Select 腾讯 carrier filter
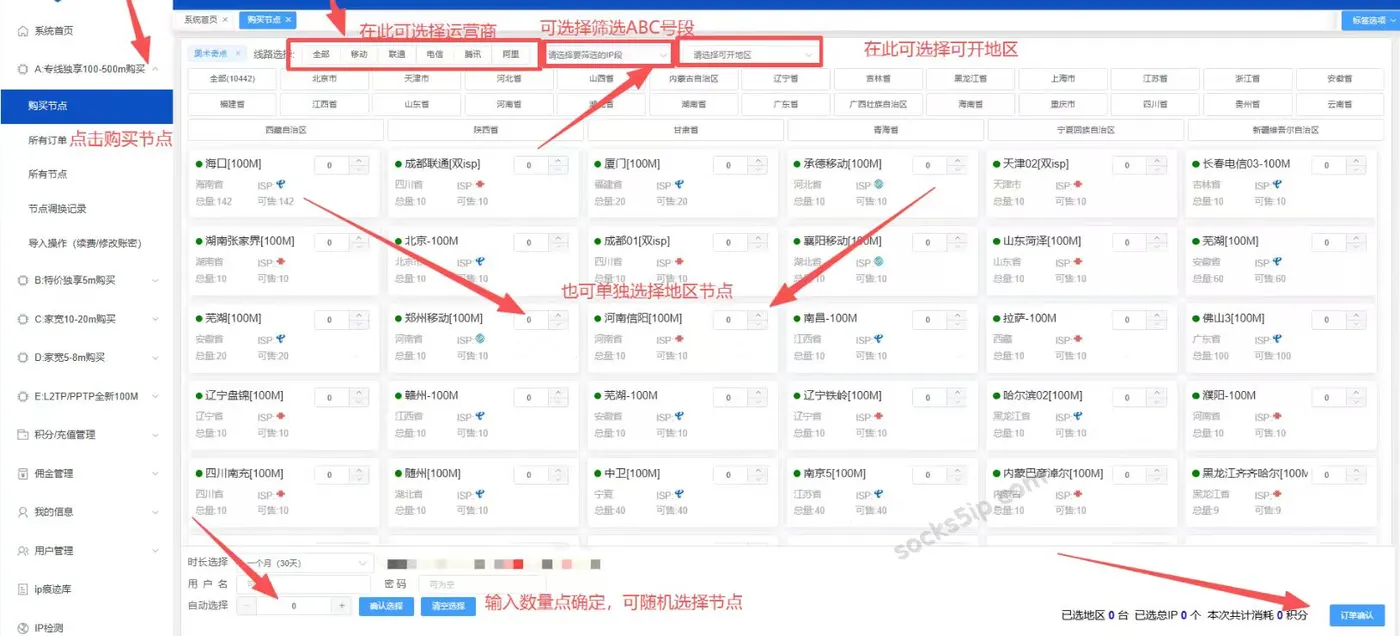1400x636 pixels. point(473,54)
